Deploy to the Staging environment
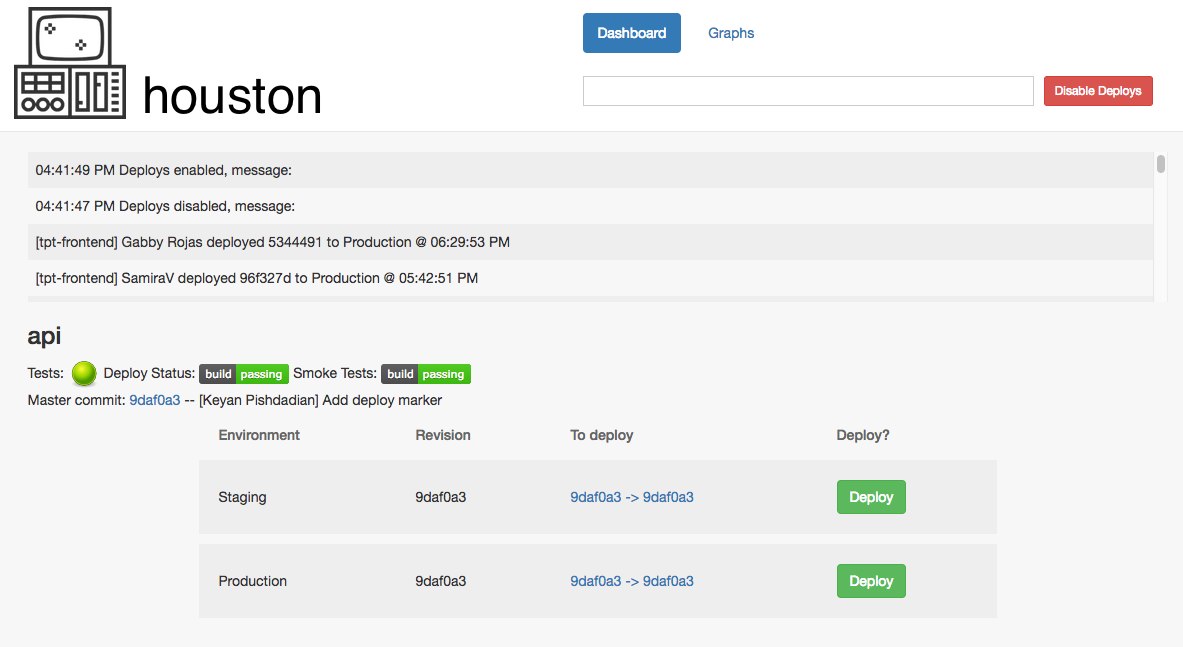This screenshot has width=1183, height=647. pyautogui.click(x=870, y=497)
